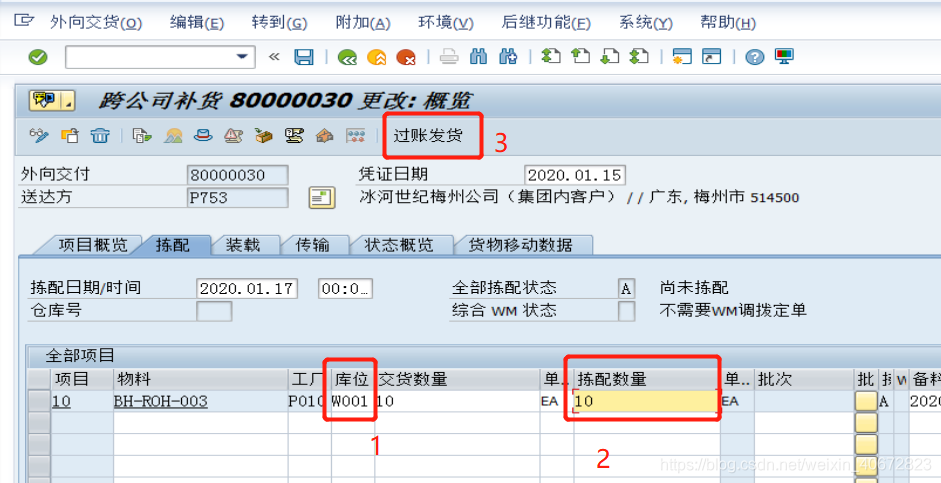
Task: Click the Find binoculars icon
Action: [478, 57]
